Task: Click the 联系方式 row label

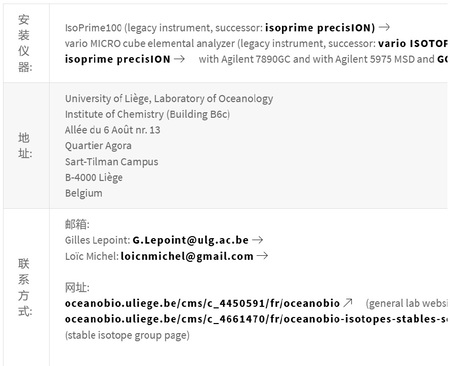Action: (24, 287)
